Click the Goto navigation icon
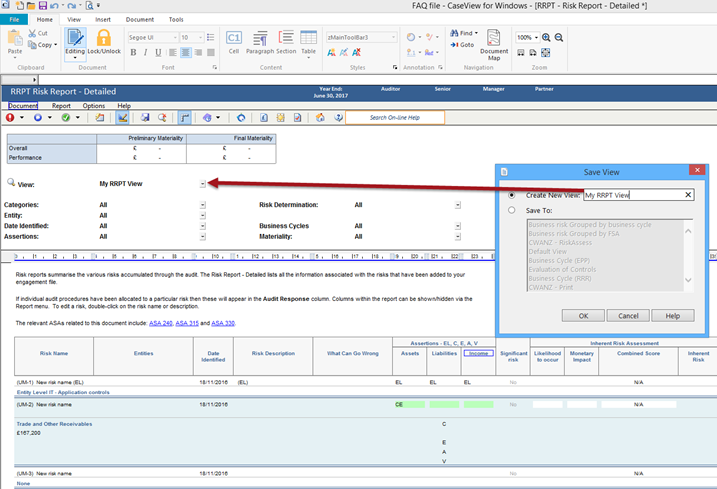 (x=454, y=45)
